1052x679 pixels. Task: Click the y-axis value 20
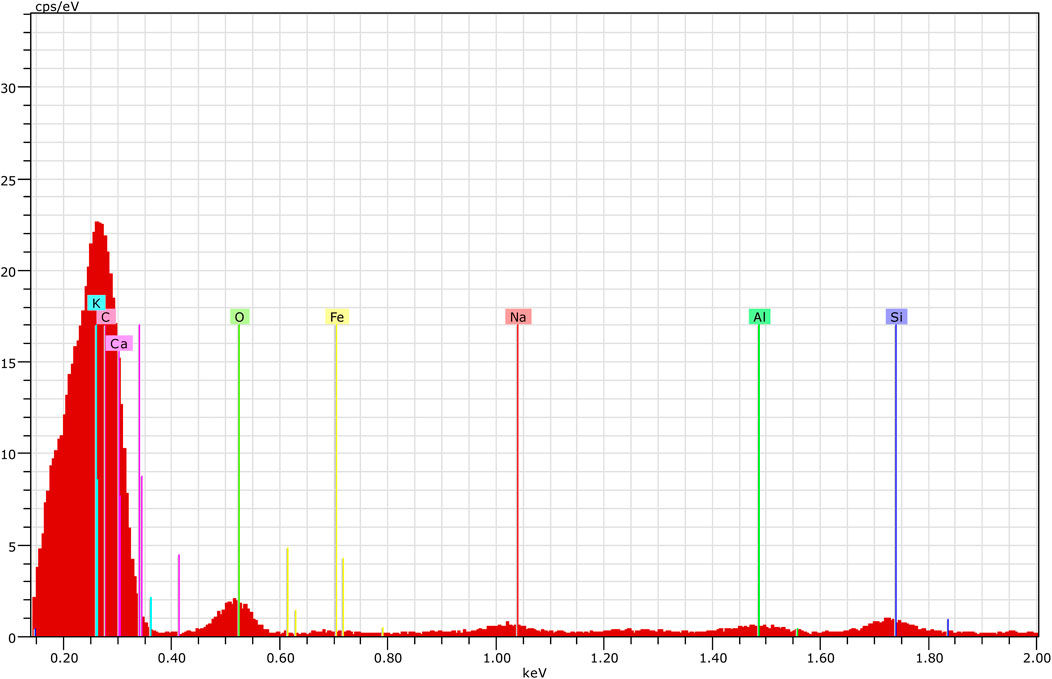[9, 271]
